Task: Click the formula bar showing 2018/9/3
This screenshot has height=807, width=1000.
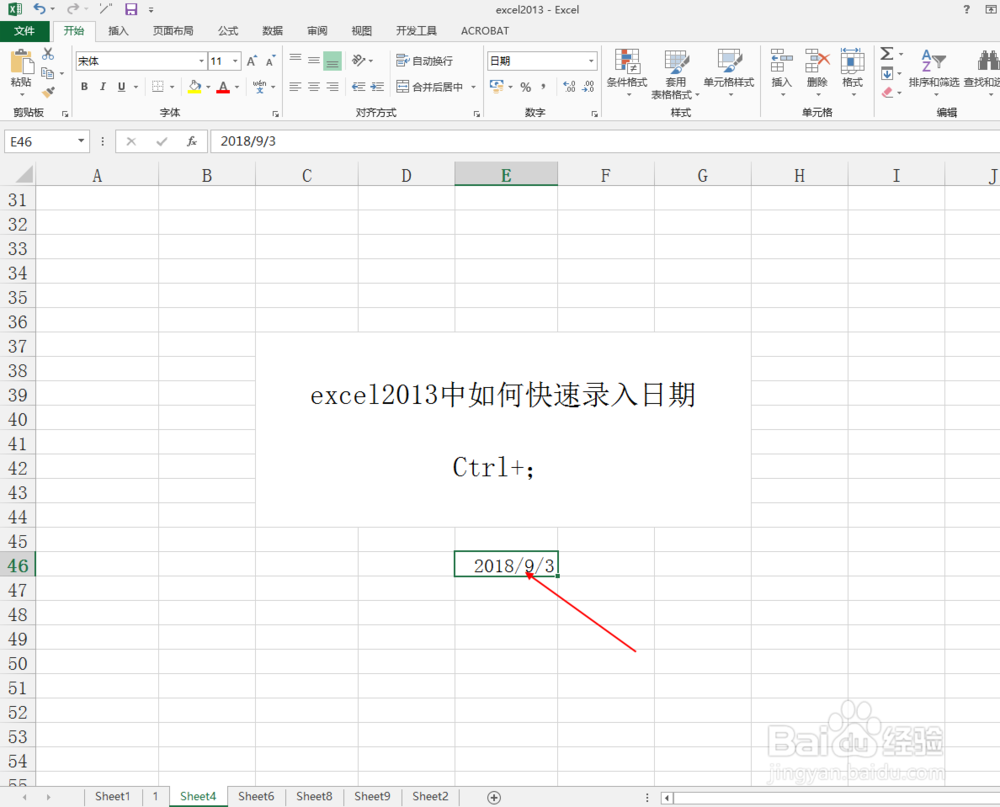Action: pyautogui.click(x=606, y=141)
